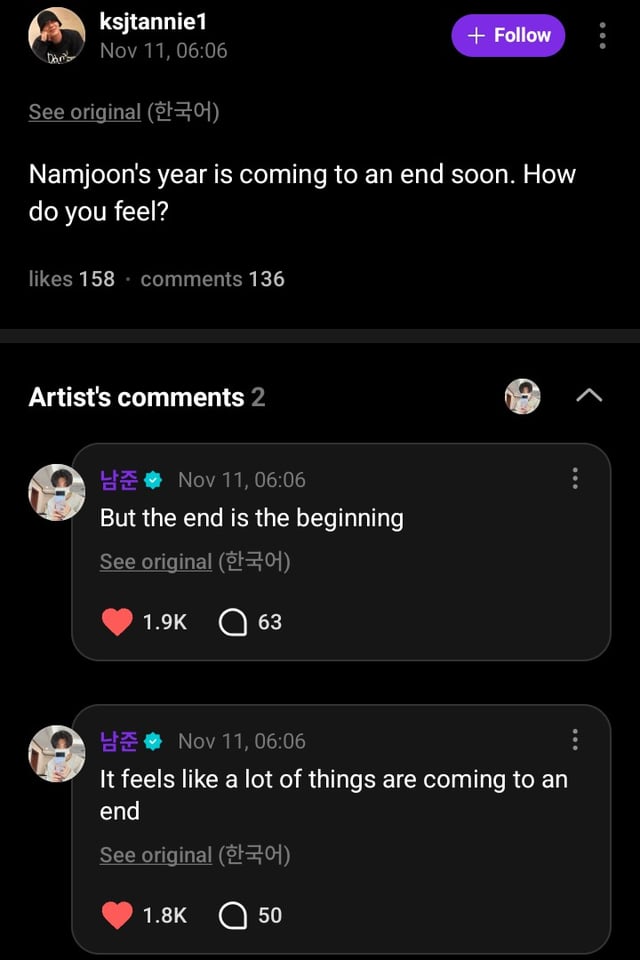Tap the verified badge on the second artist comment
Viewport: 640px width, 960px height.
click(153, 741)
